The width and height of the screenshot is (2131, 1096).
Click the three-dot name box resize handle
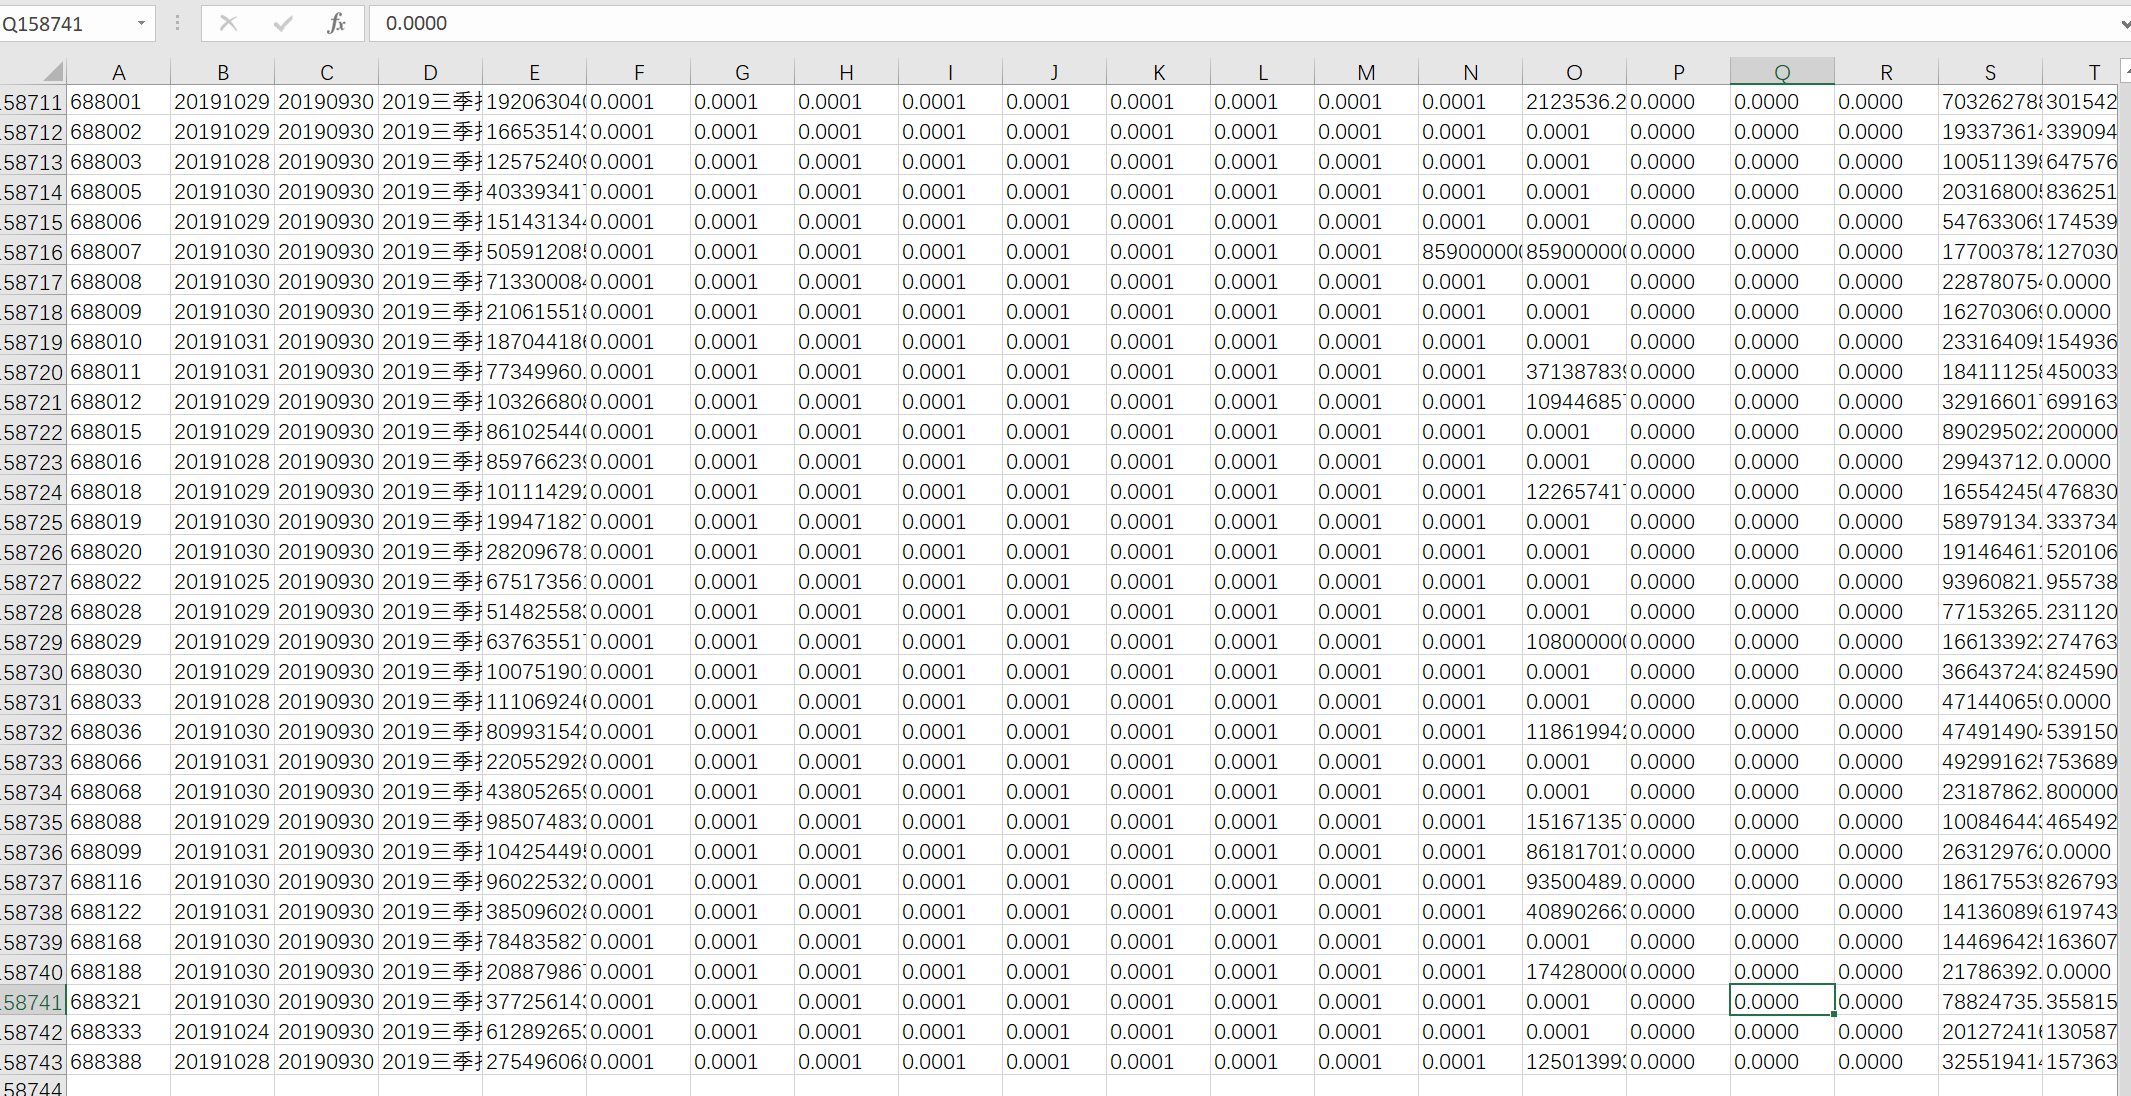(177, 23)
